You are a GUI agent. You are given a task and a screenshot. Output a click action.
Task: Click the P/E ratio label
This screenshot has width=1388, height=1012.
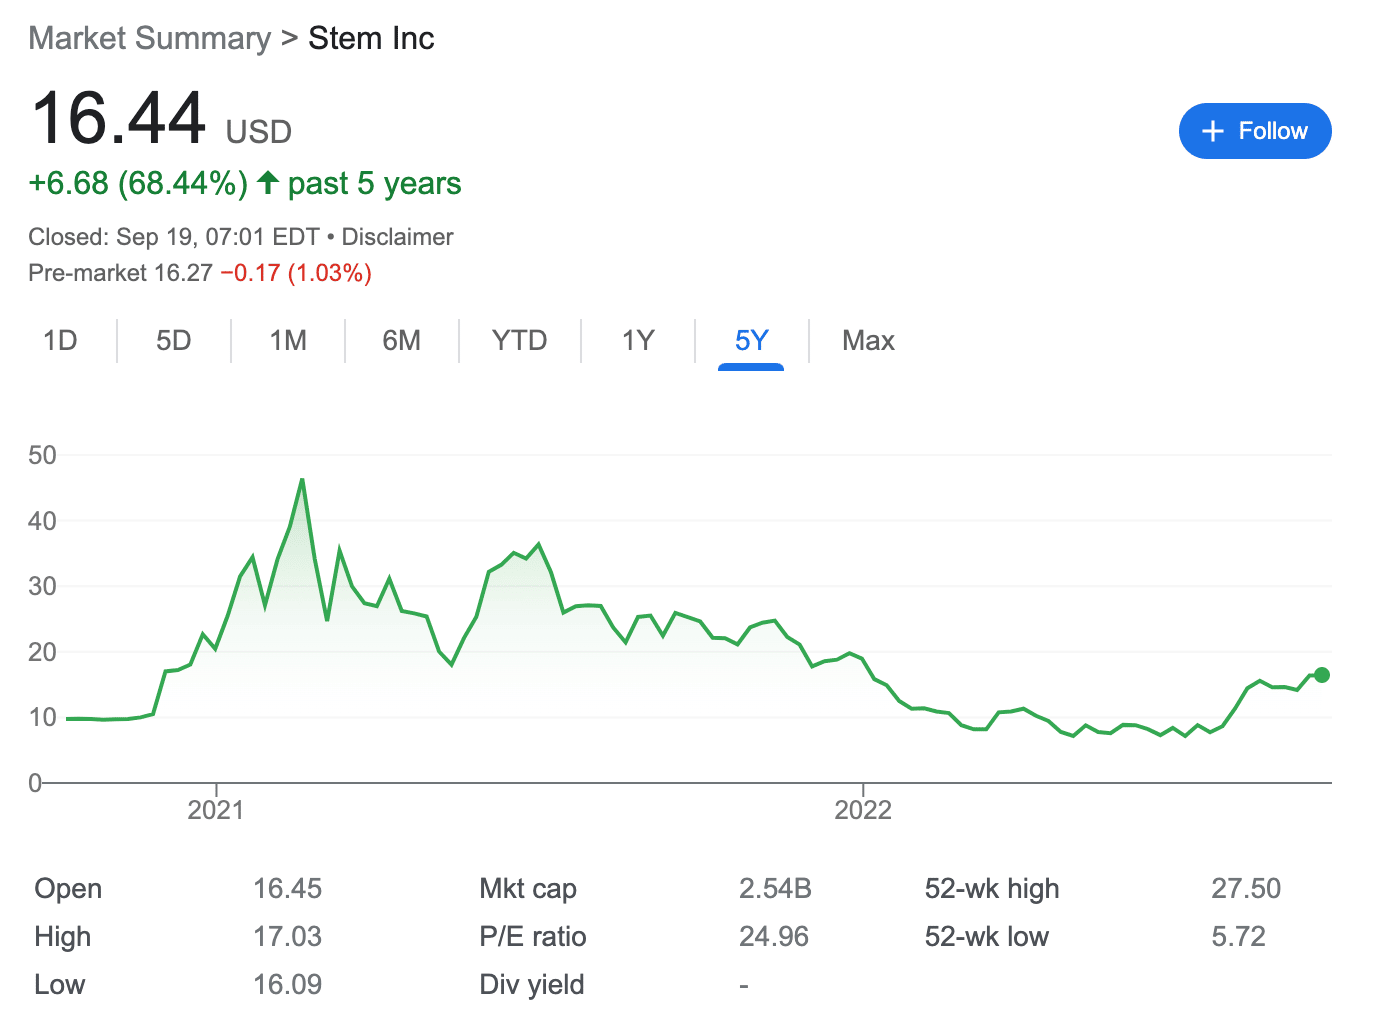(x=533, y=936)
